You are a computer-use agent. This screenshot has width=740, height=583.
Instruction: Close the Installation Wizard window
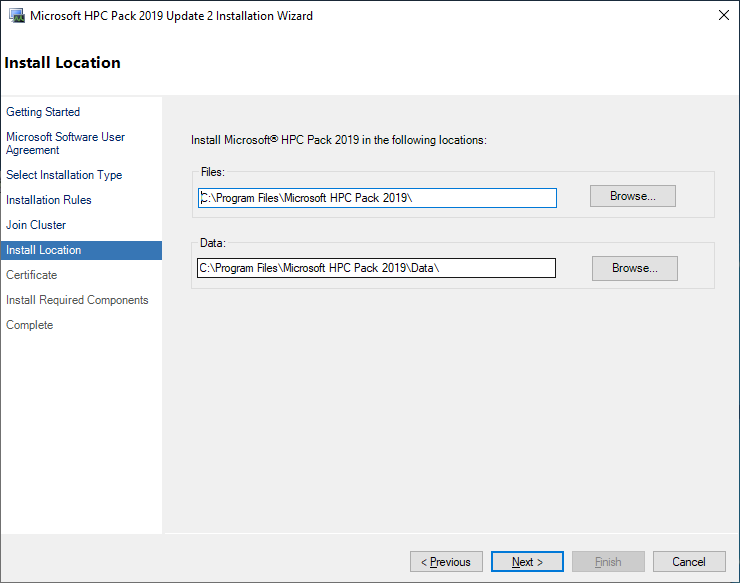[723, 15]
